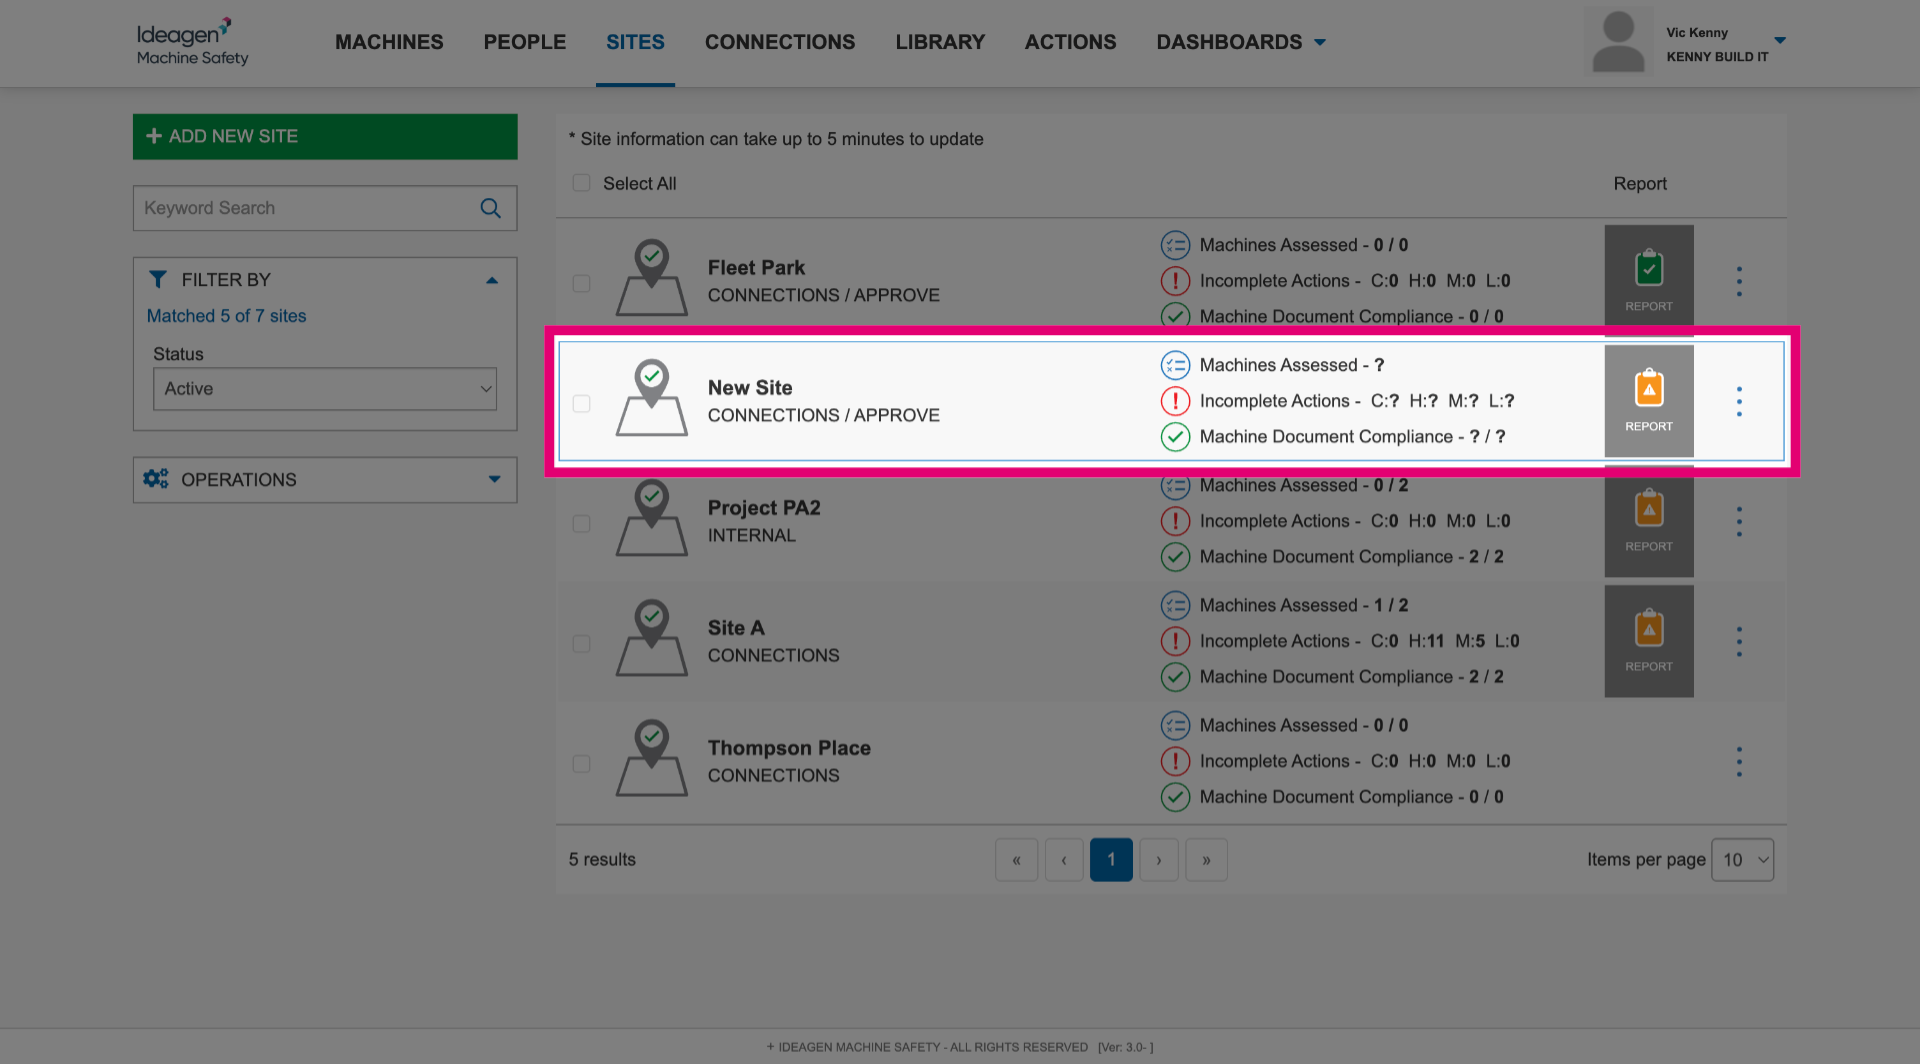
Task: Click the New Site map pin icon
Action: (652, 397)
